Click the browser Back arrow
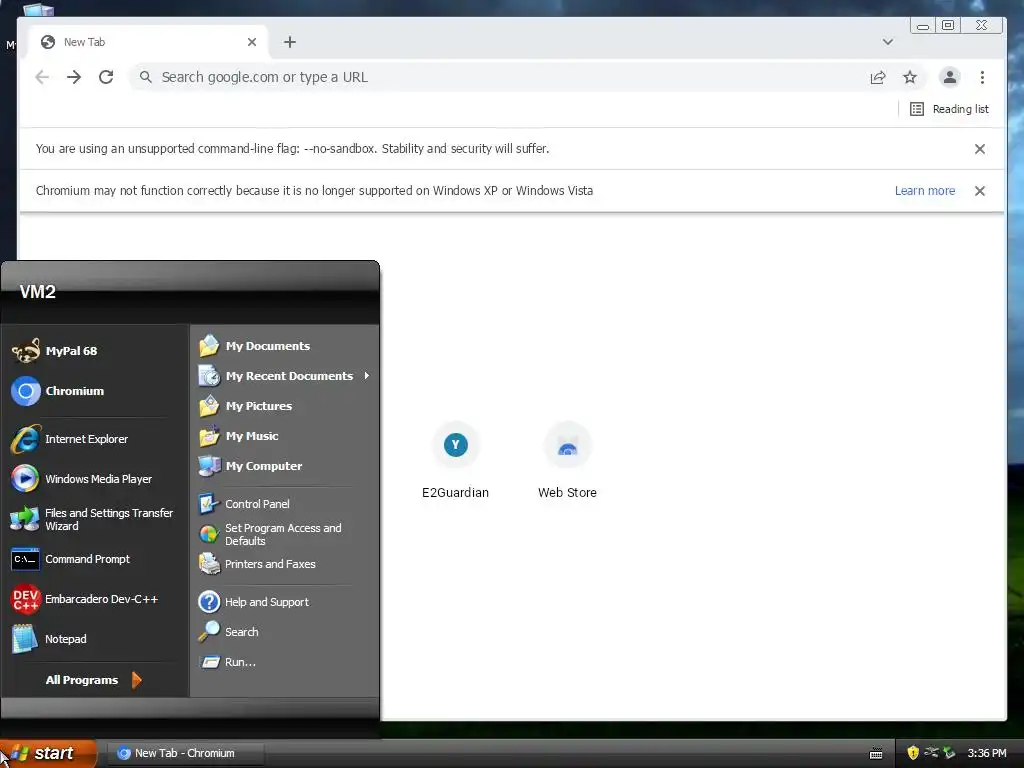 tap(42, 77)
